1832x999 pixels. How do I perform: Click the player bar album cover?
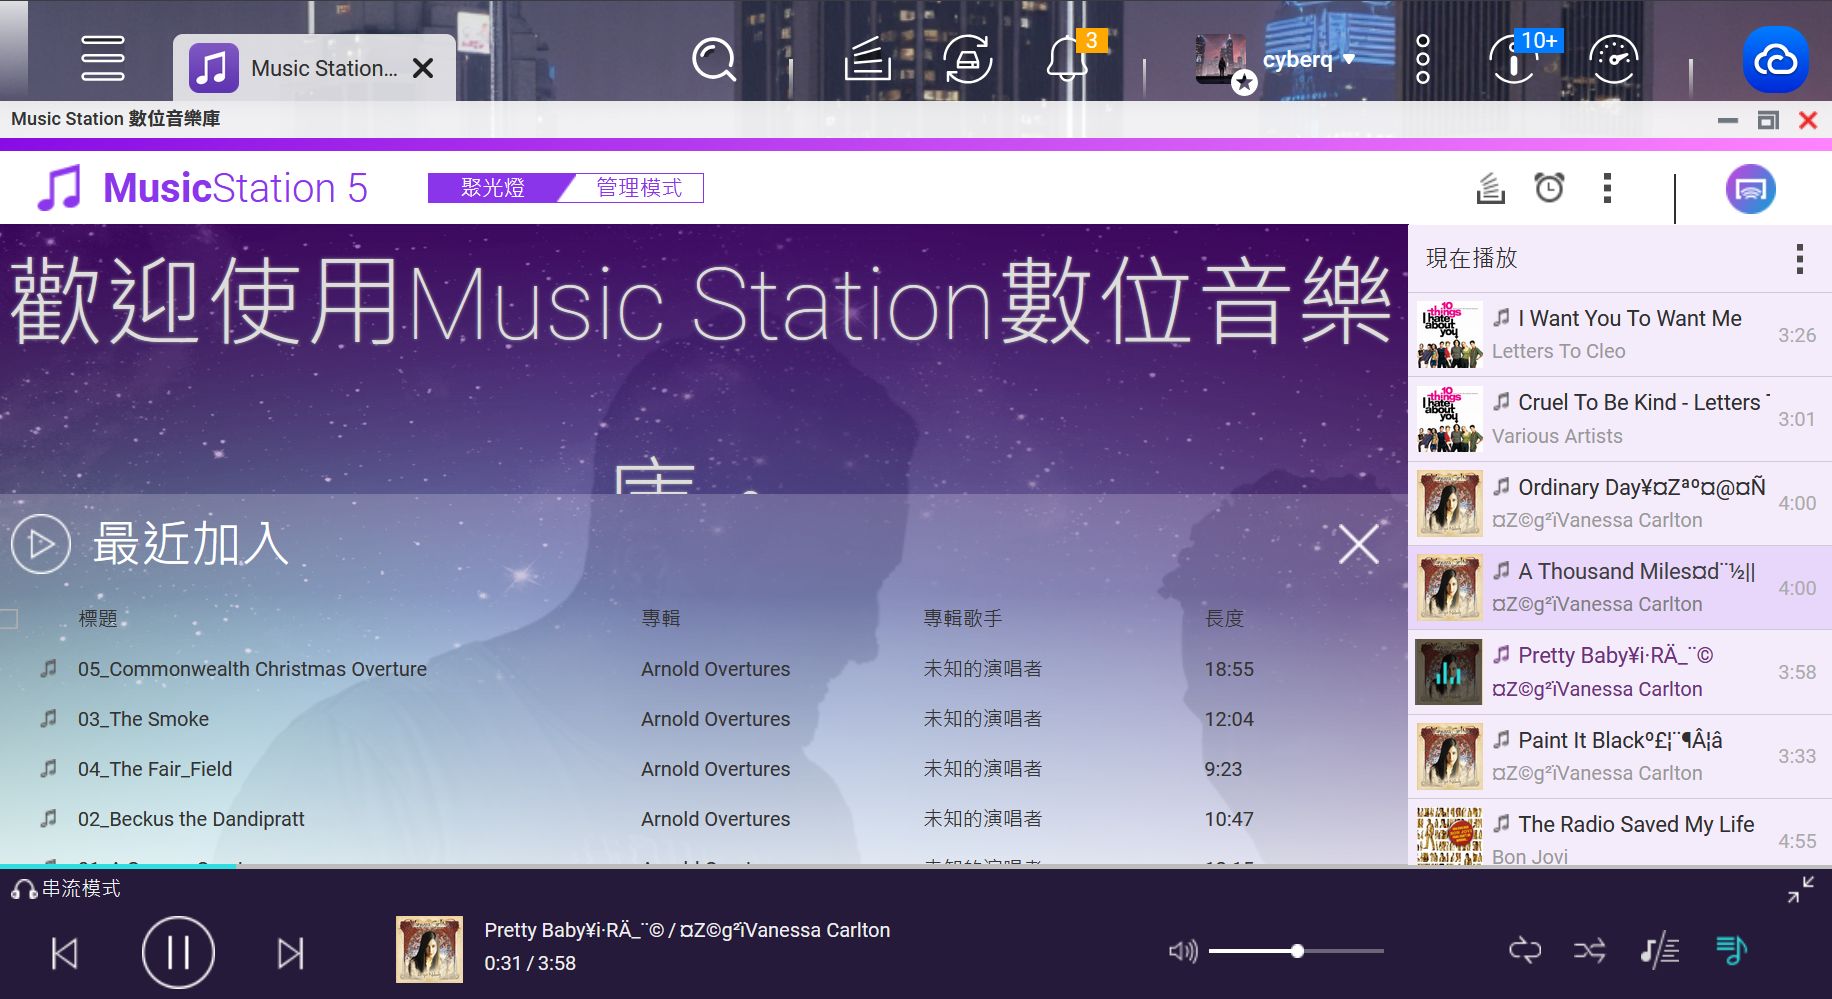(x=429, y=949)
